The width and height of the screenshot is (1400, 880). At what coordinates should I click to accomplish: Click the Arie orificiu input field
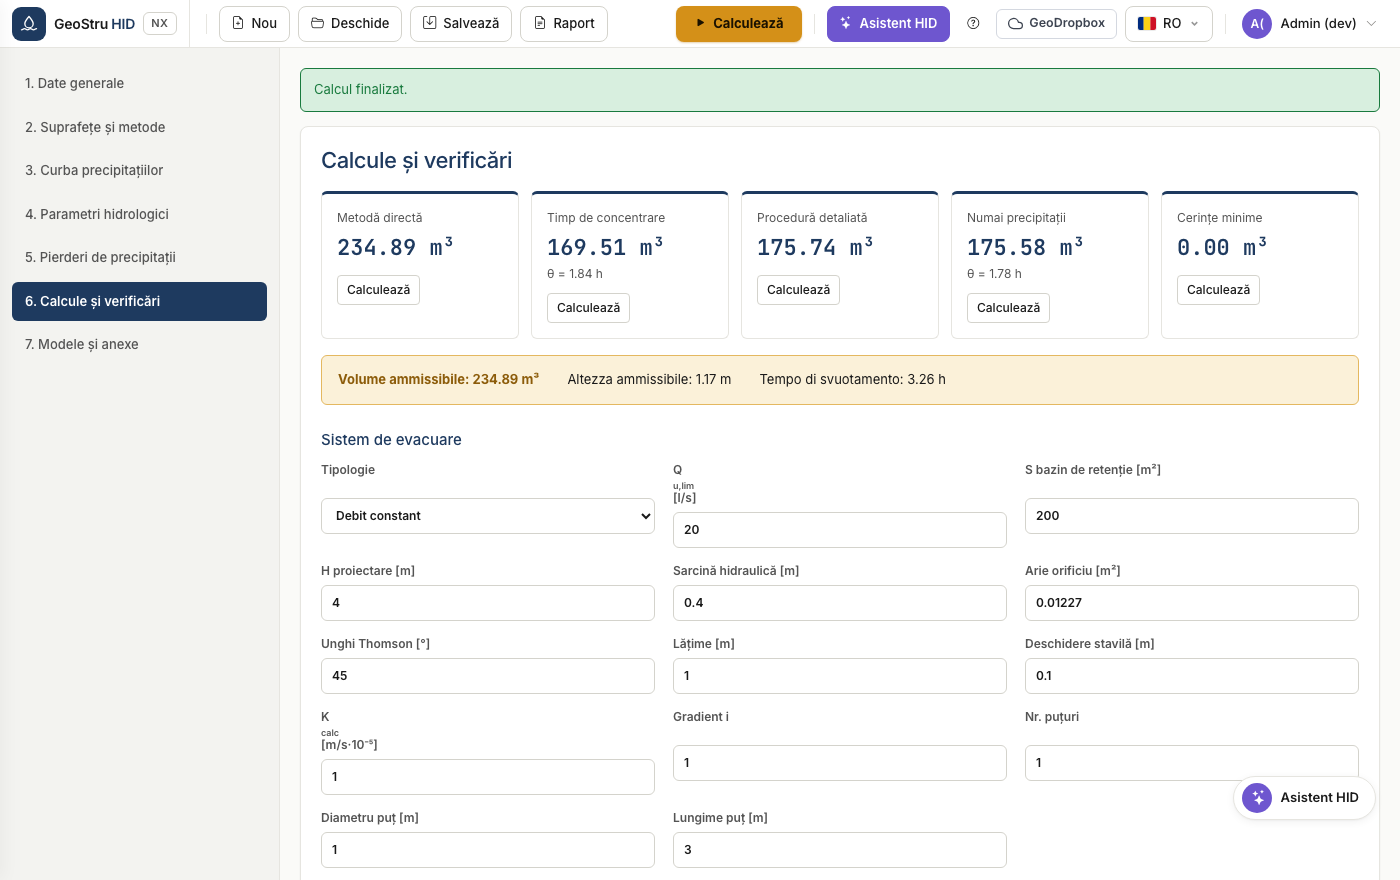pyautogui.click(x=1192, y=603)
